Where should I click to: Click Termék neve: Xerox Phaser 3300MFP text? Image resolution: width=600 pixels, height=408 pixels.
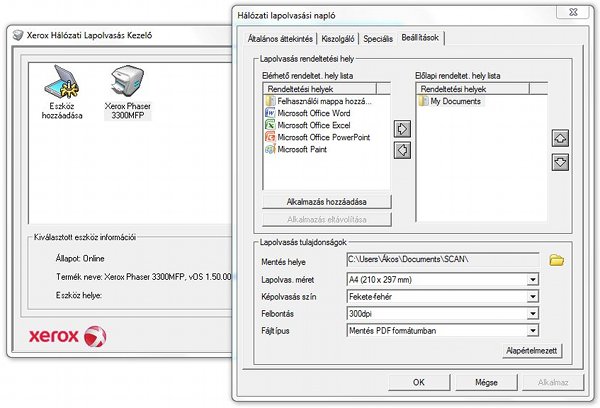tap(143, 277)
